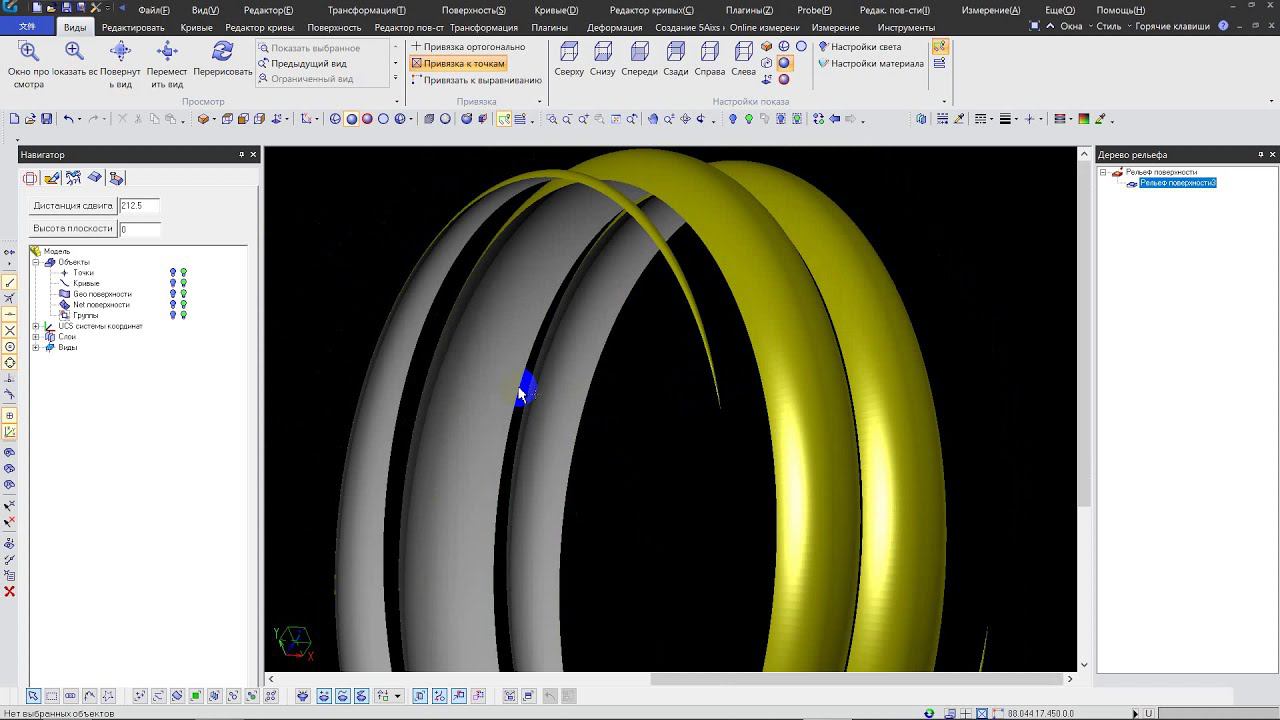This screenshot has width=1280, height=720.
Task: Click the hand pan icon in view toolbar
Action: [x=653, y=119]
